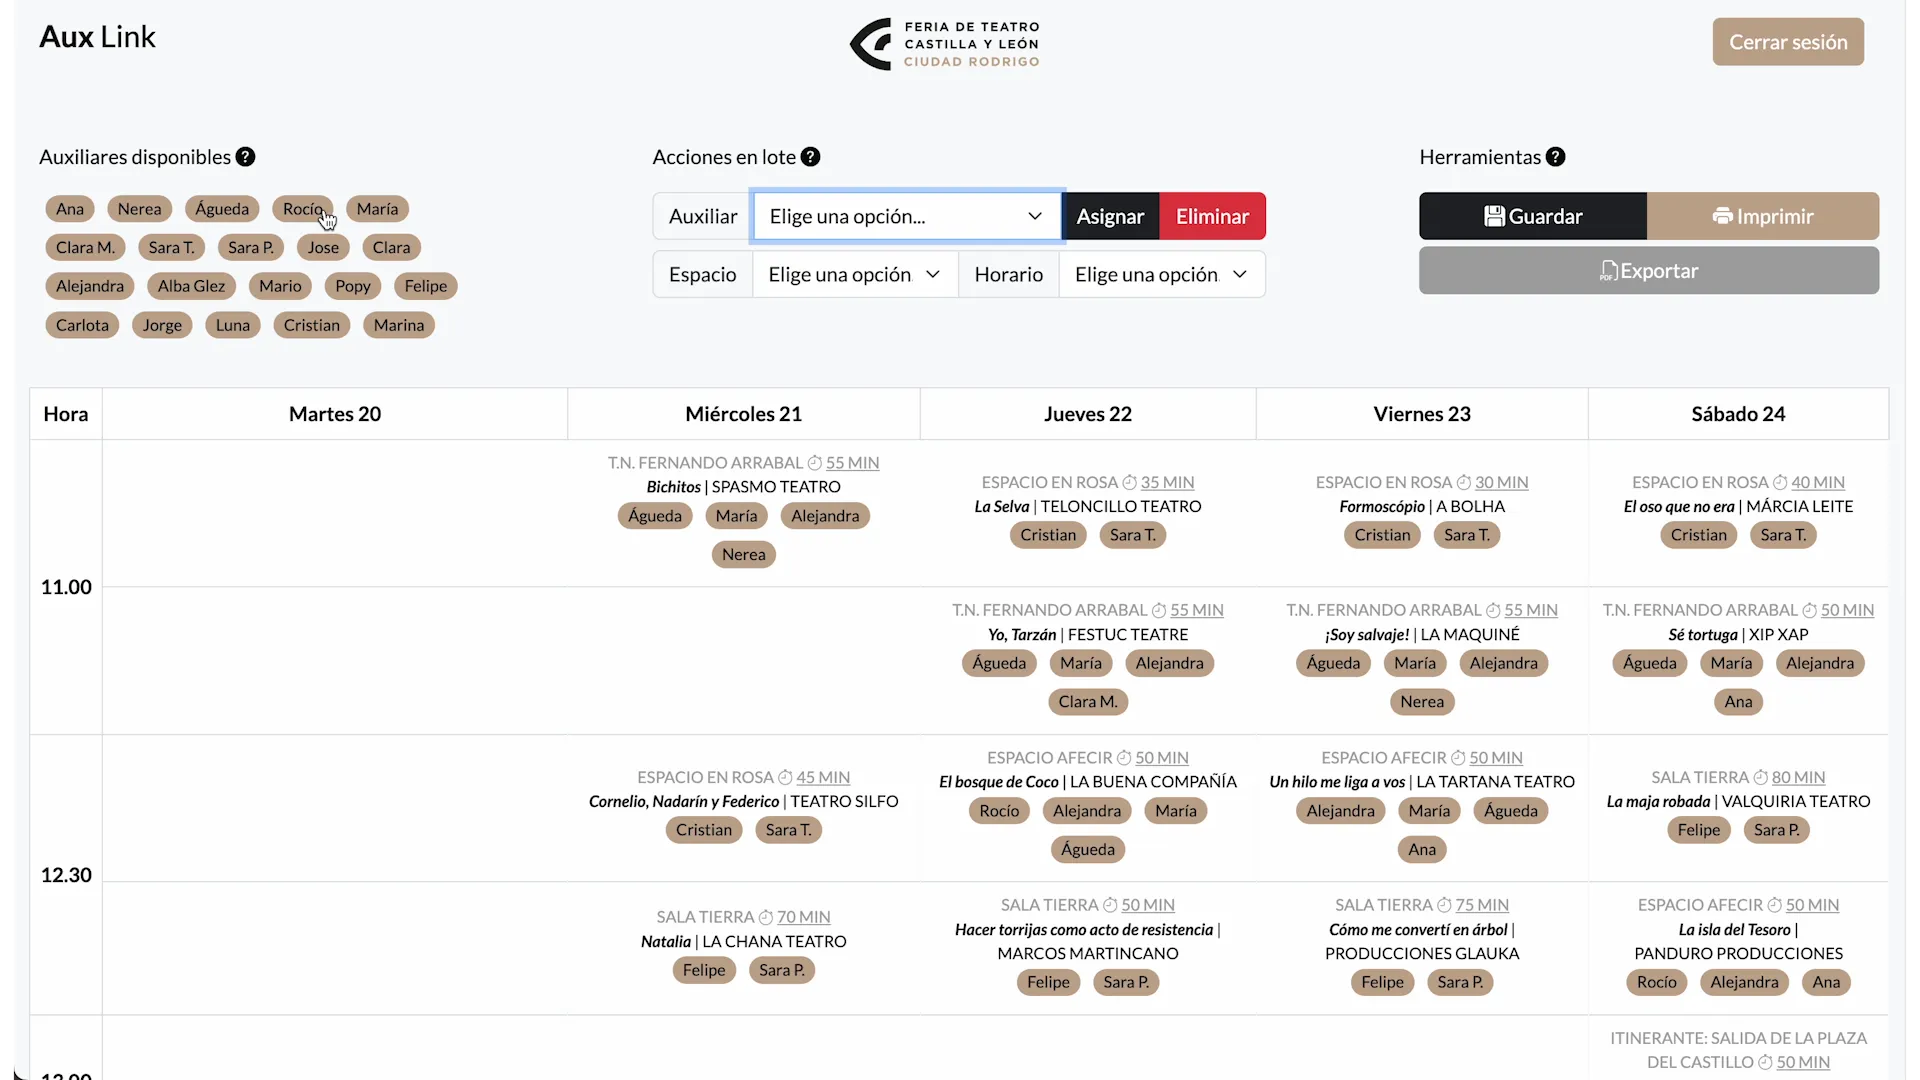Click the Aux Link title

point(97,37)
